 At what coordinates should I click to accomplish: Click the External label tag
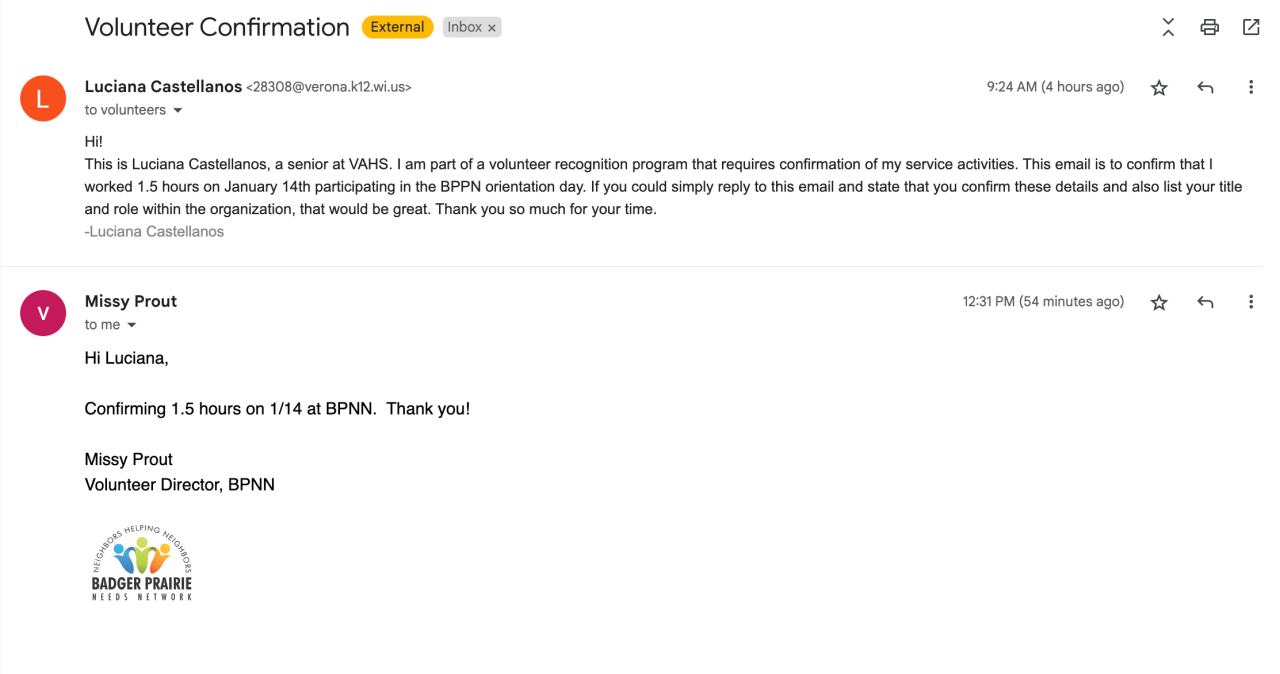click(x=397, y=27)
